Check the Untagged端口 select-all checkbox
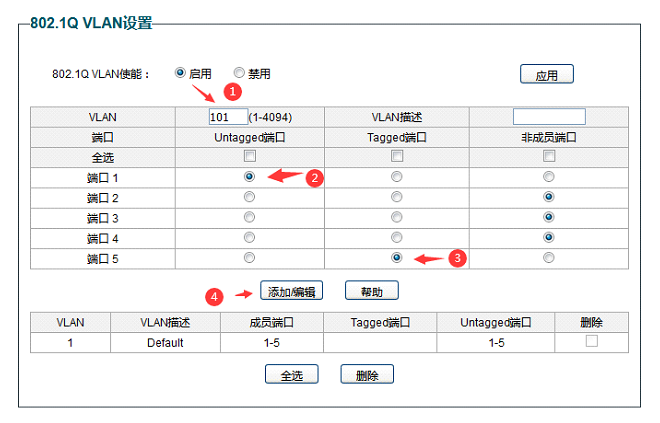 tap(249, 156)
